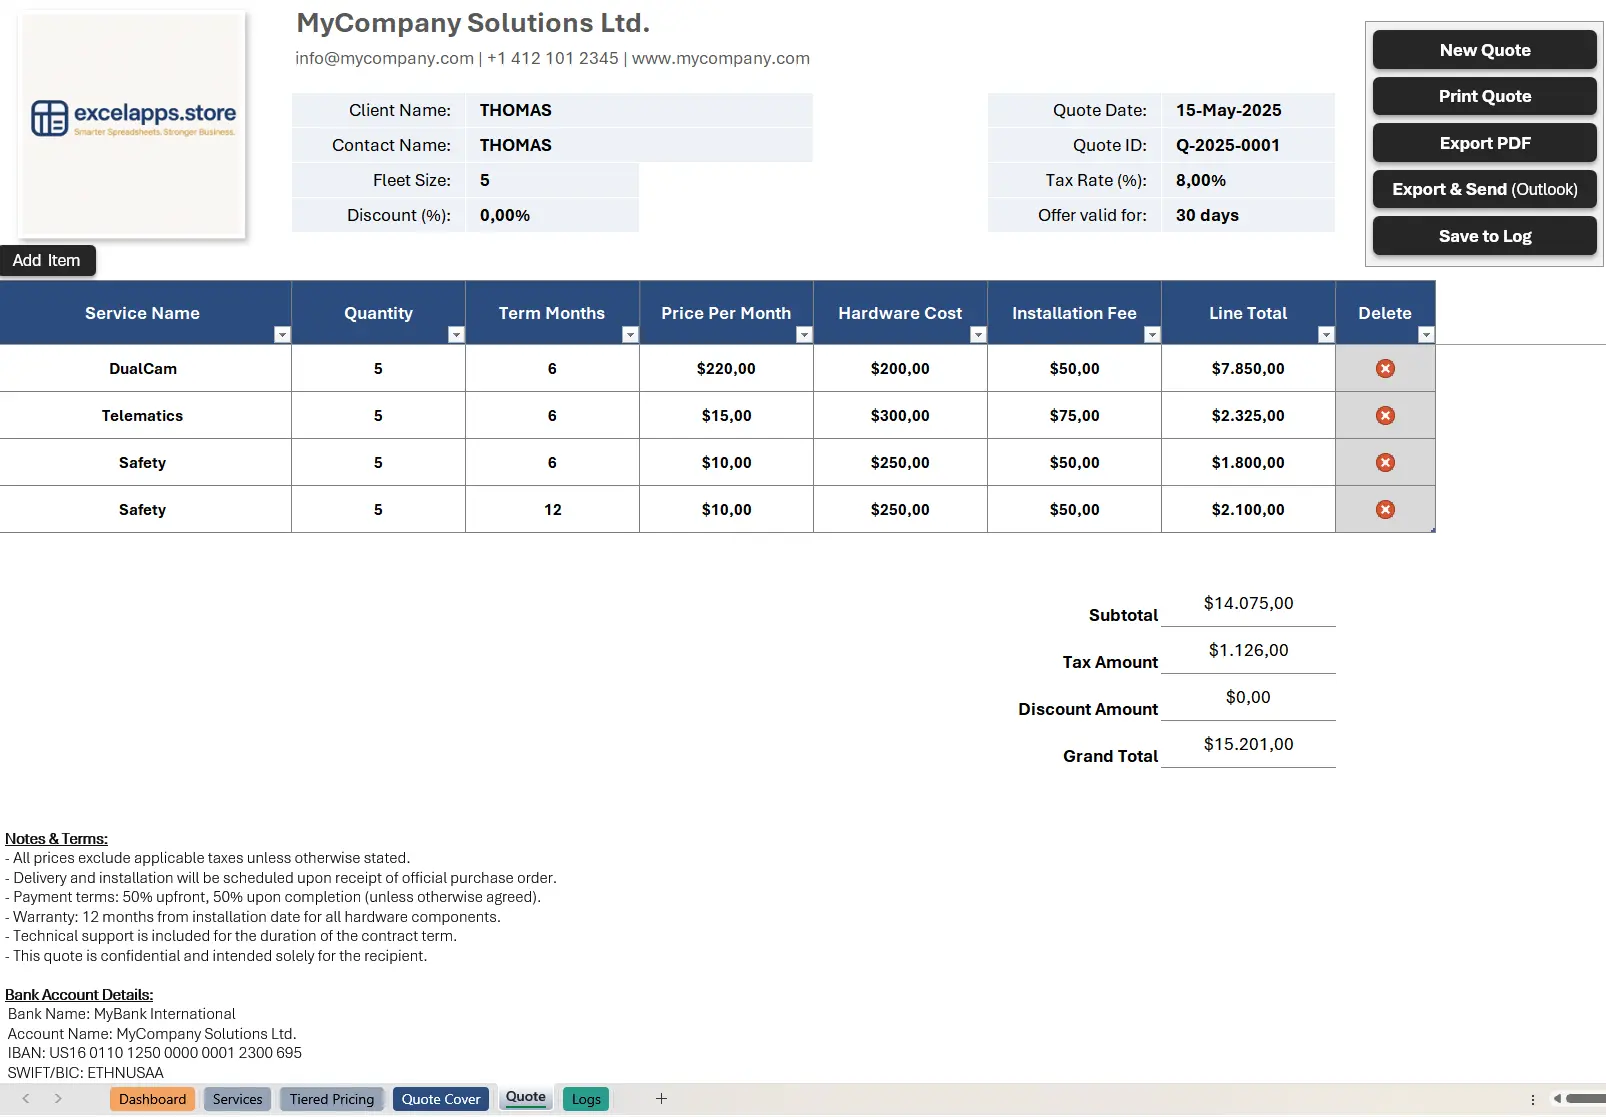1606x1117 pixels.
Task: Click Export PDF button
Action: point(1484,143)
